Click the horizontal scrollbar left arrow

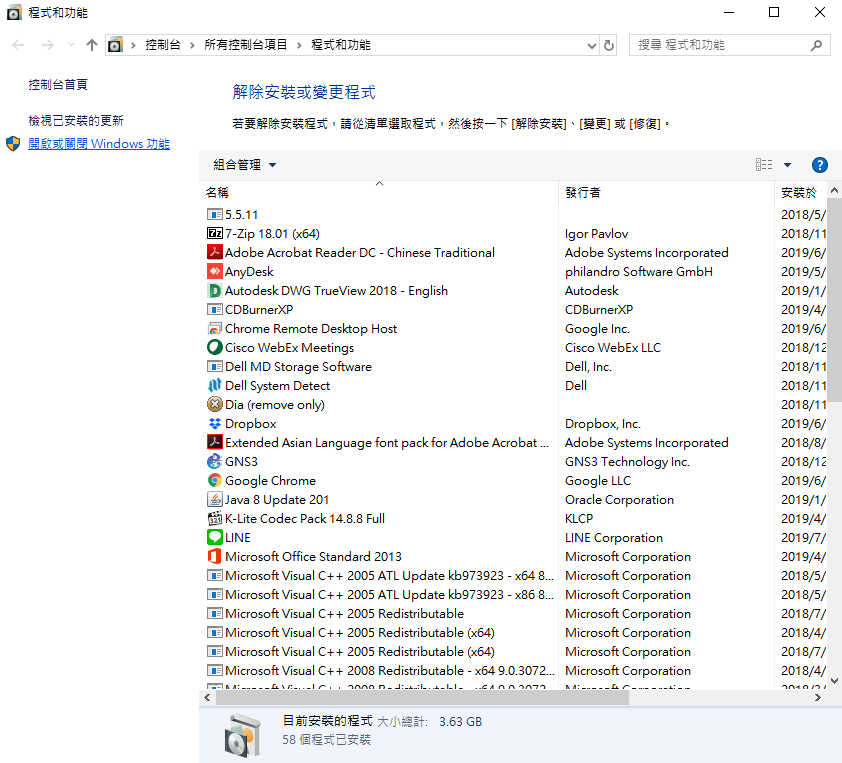pos(207,697)
